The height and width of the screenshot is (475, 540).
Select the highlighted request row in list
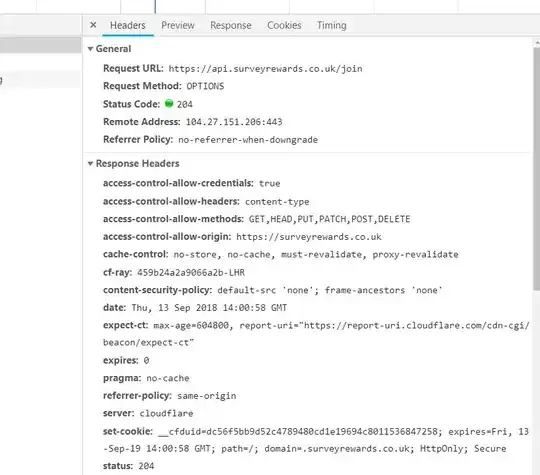(x=41, y=45)
